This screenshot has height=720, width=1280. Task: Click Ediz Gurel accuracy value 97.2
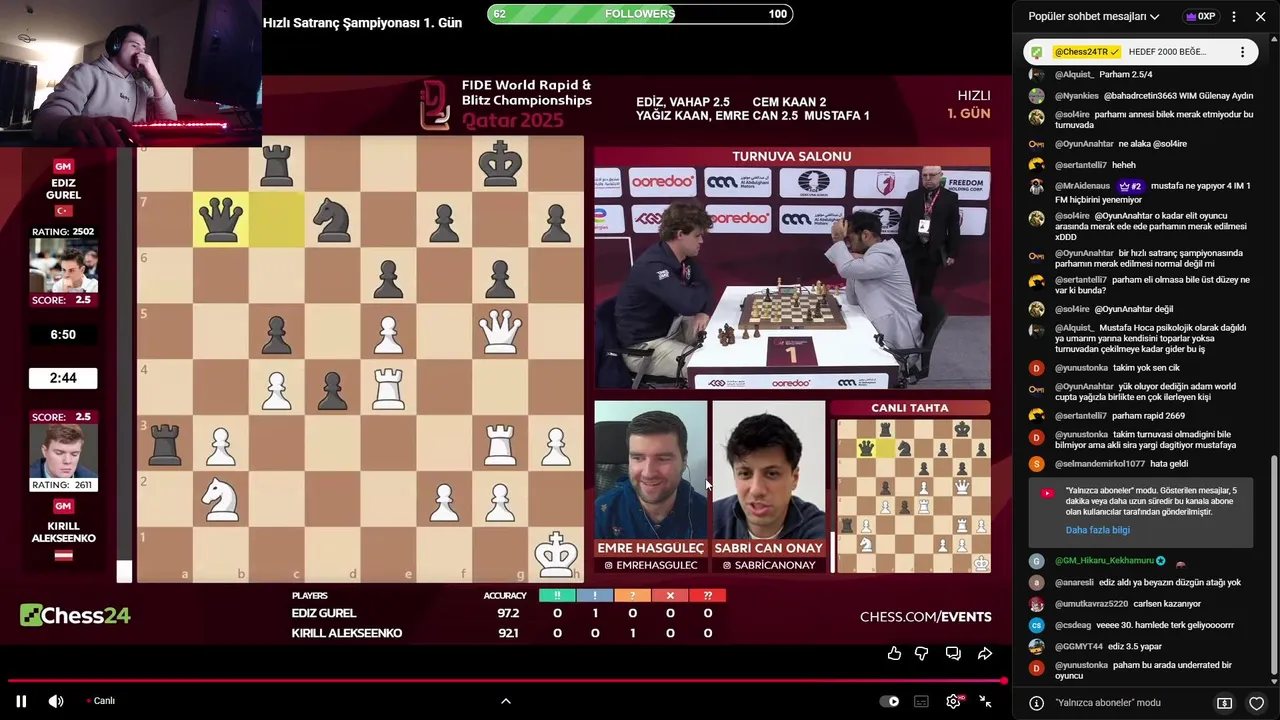click(508, 613)
